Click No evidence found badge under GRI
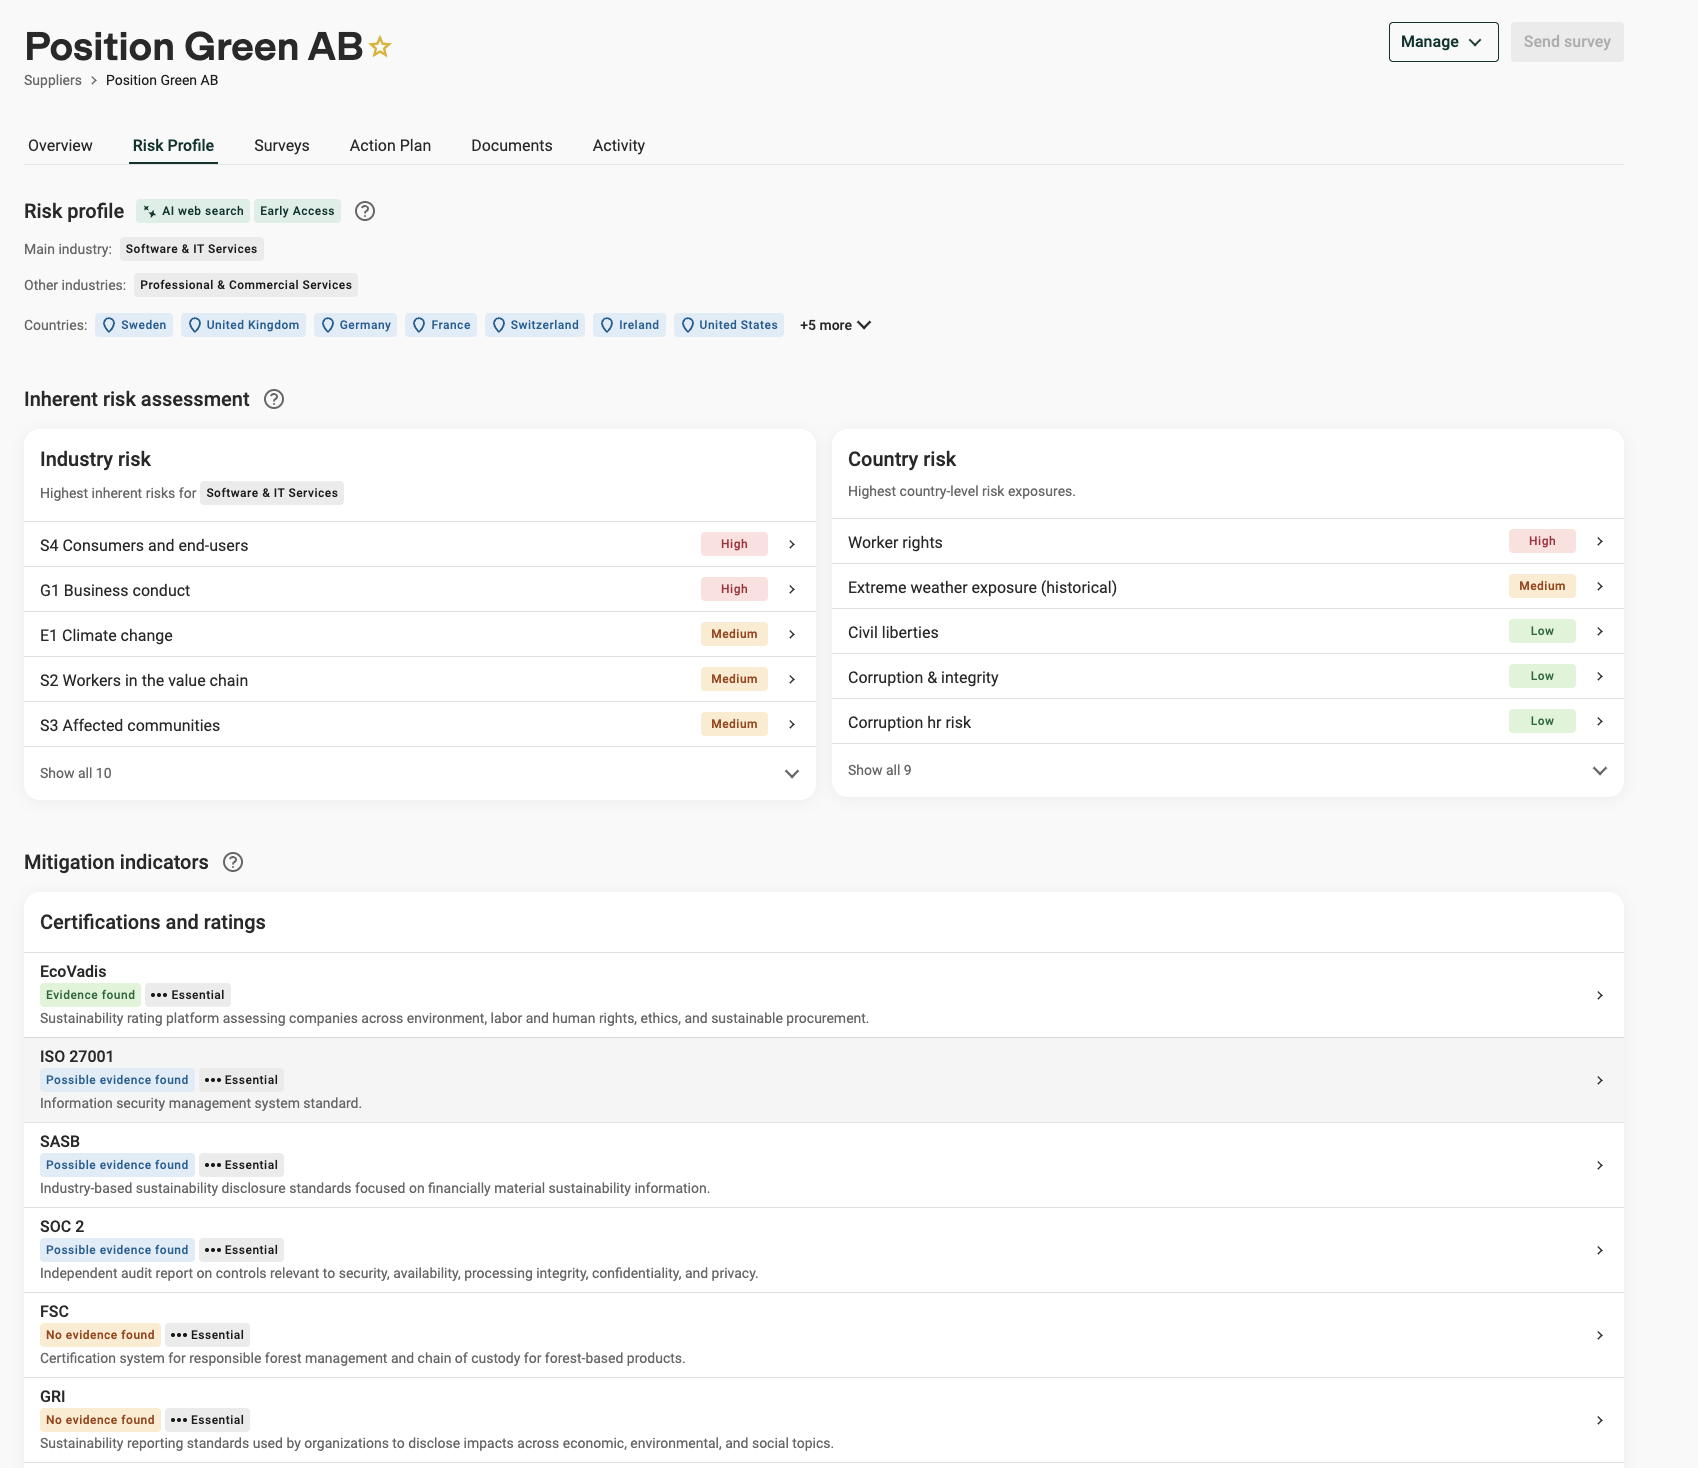The width and height of the screenshot is (1698, 1468). pos(100,1420)
